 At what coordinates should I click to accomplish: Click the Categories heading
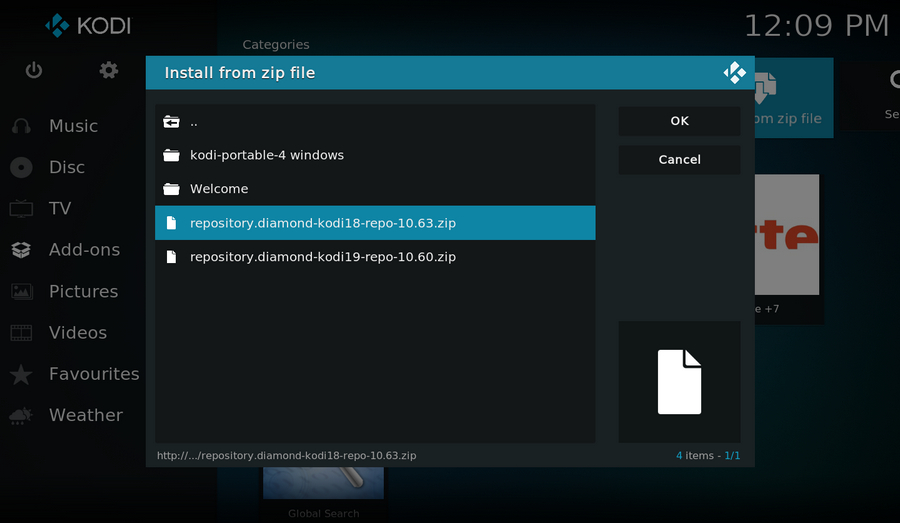pos(276,45)
